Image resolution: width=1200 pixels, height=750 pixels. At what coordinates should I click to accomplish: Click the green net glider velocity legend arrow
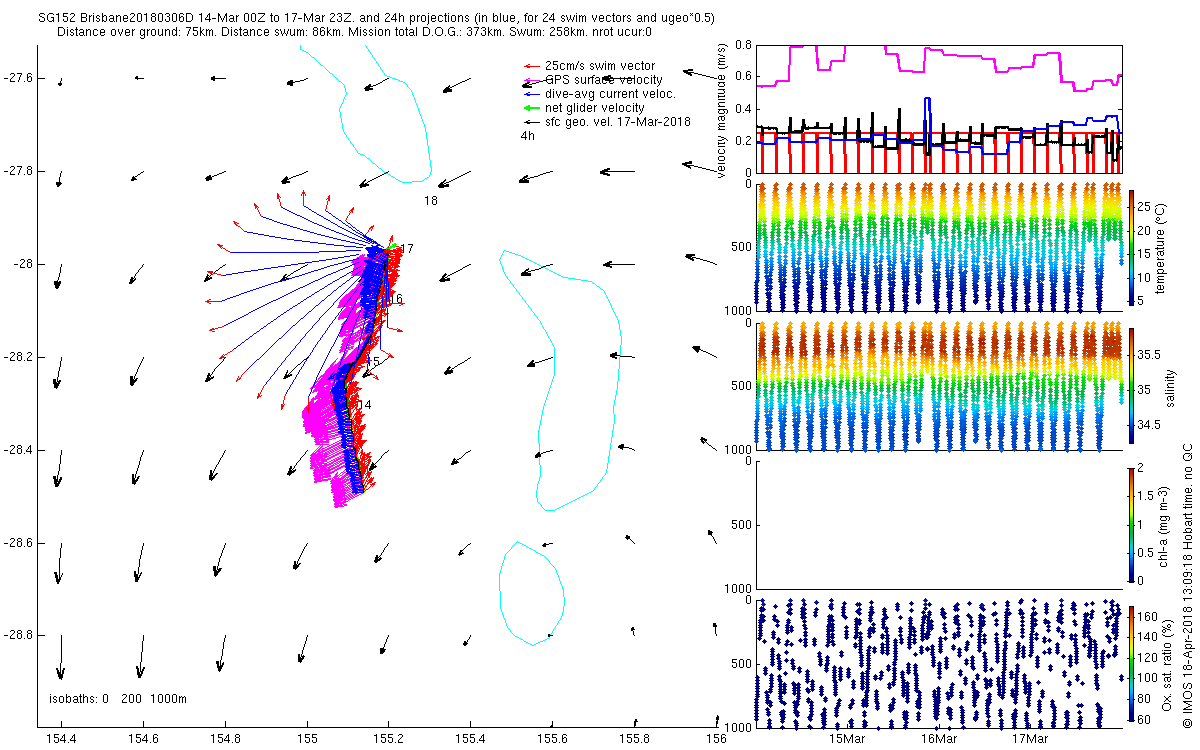click(x=533, y=108)
